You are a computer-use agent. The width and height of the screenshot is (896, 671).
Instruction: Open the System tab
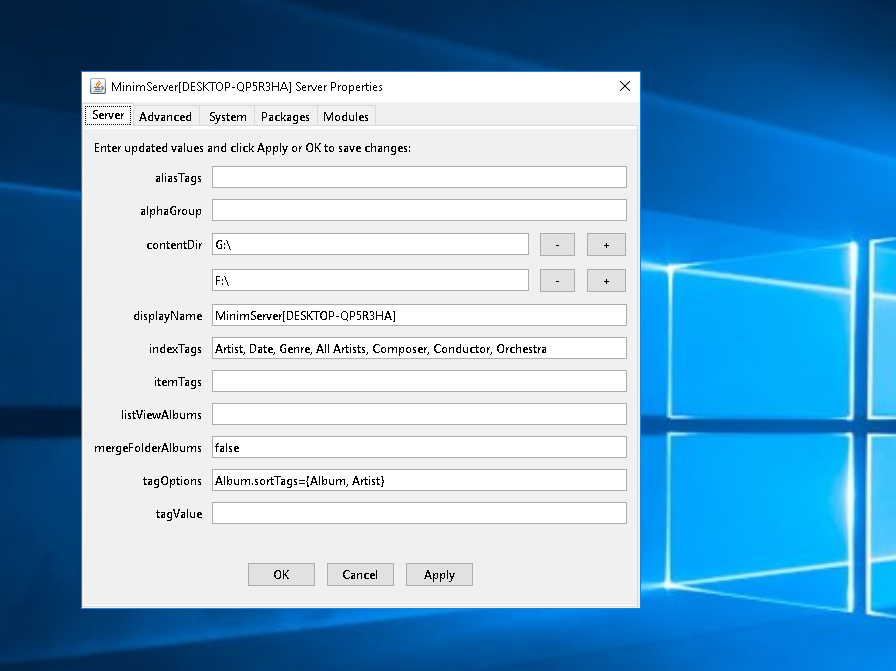[x=226, y=116]
